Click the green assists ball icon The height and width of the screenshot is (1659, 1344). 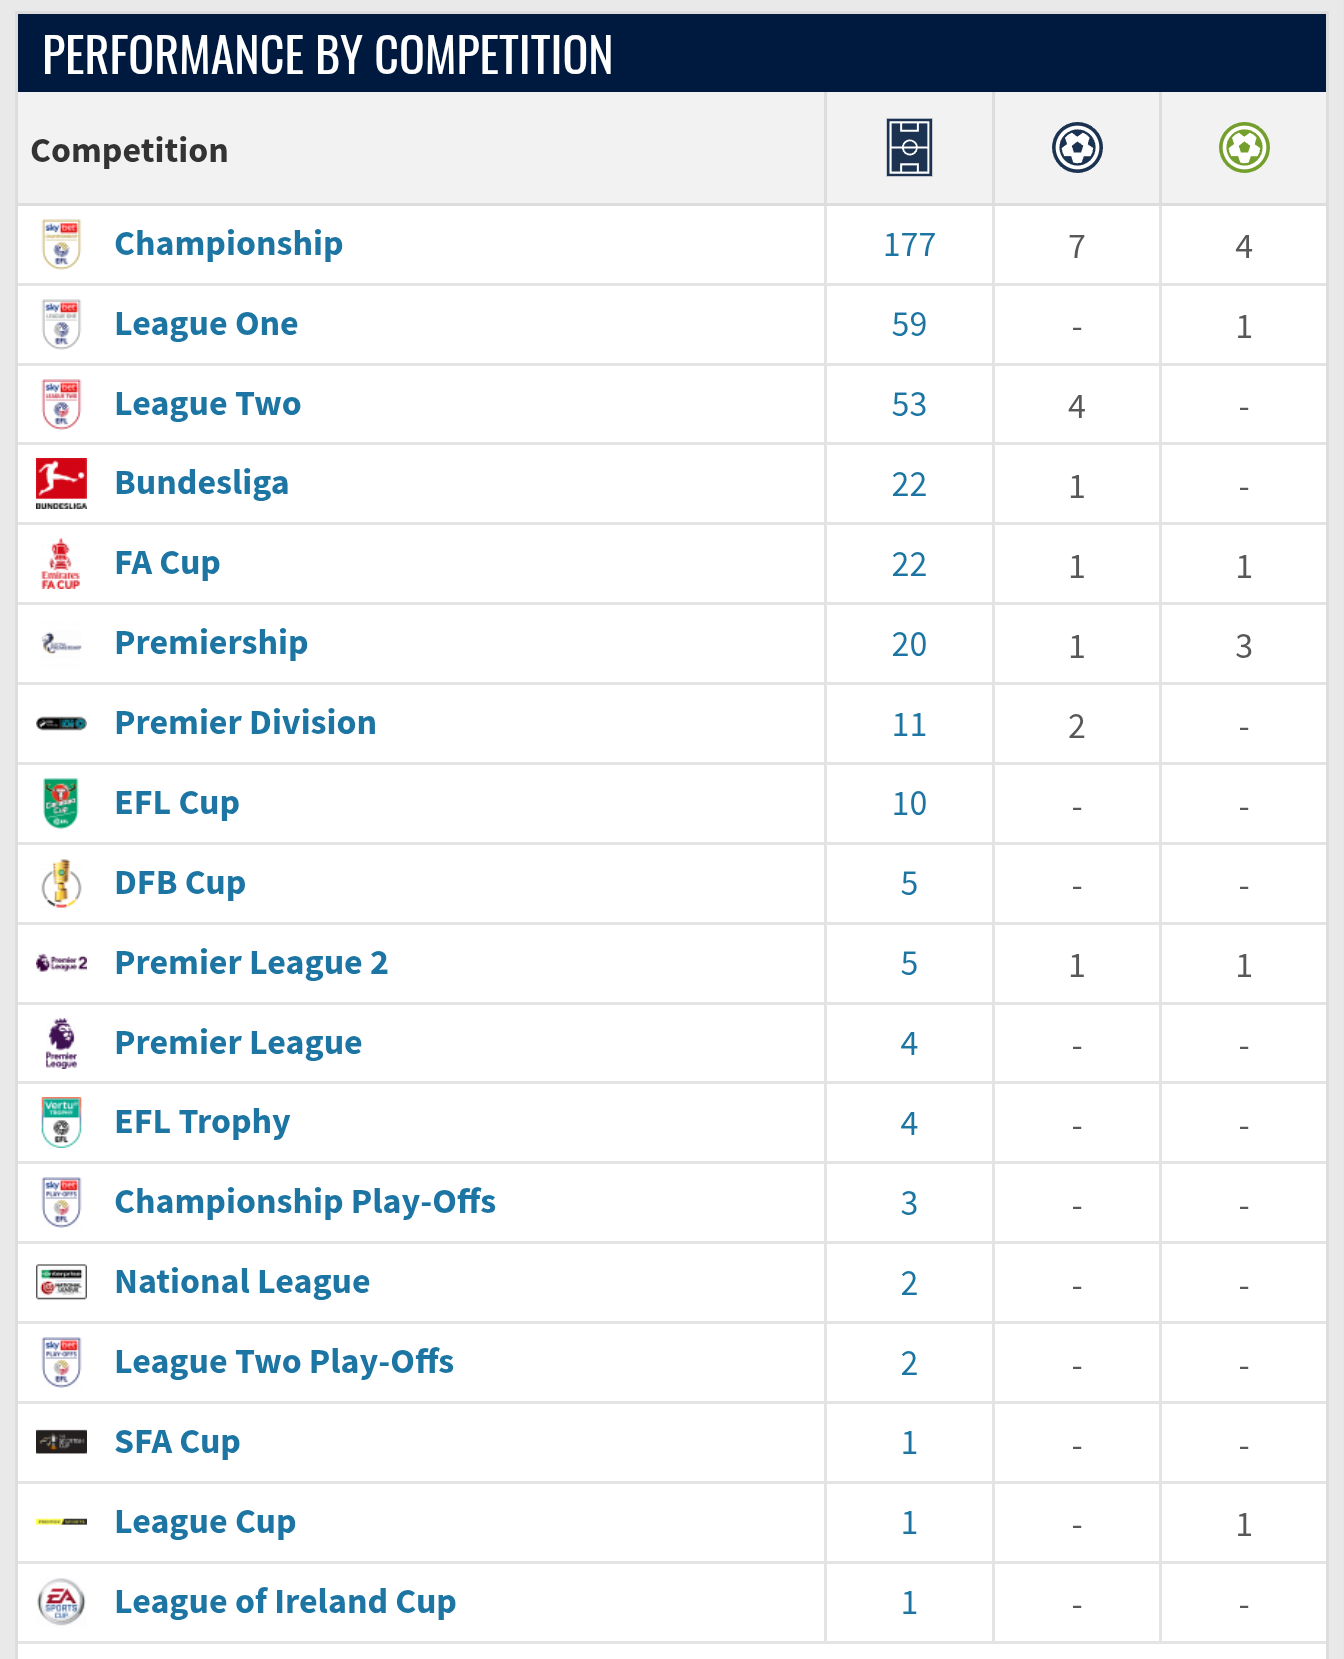click(x=1244, y=148)
